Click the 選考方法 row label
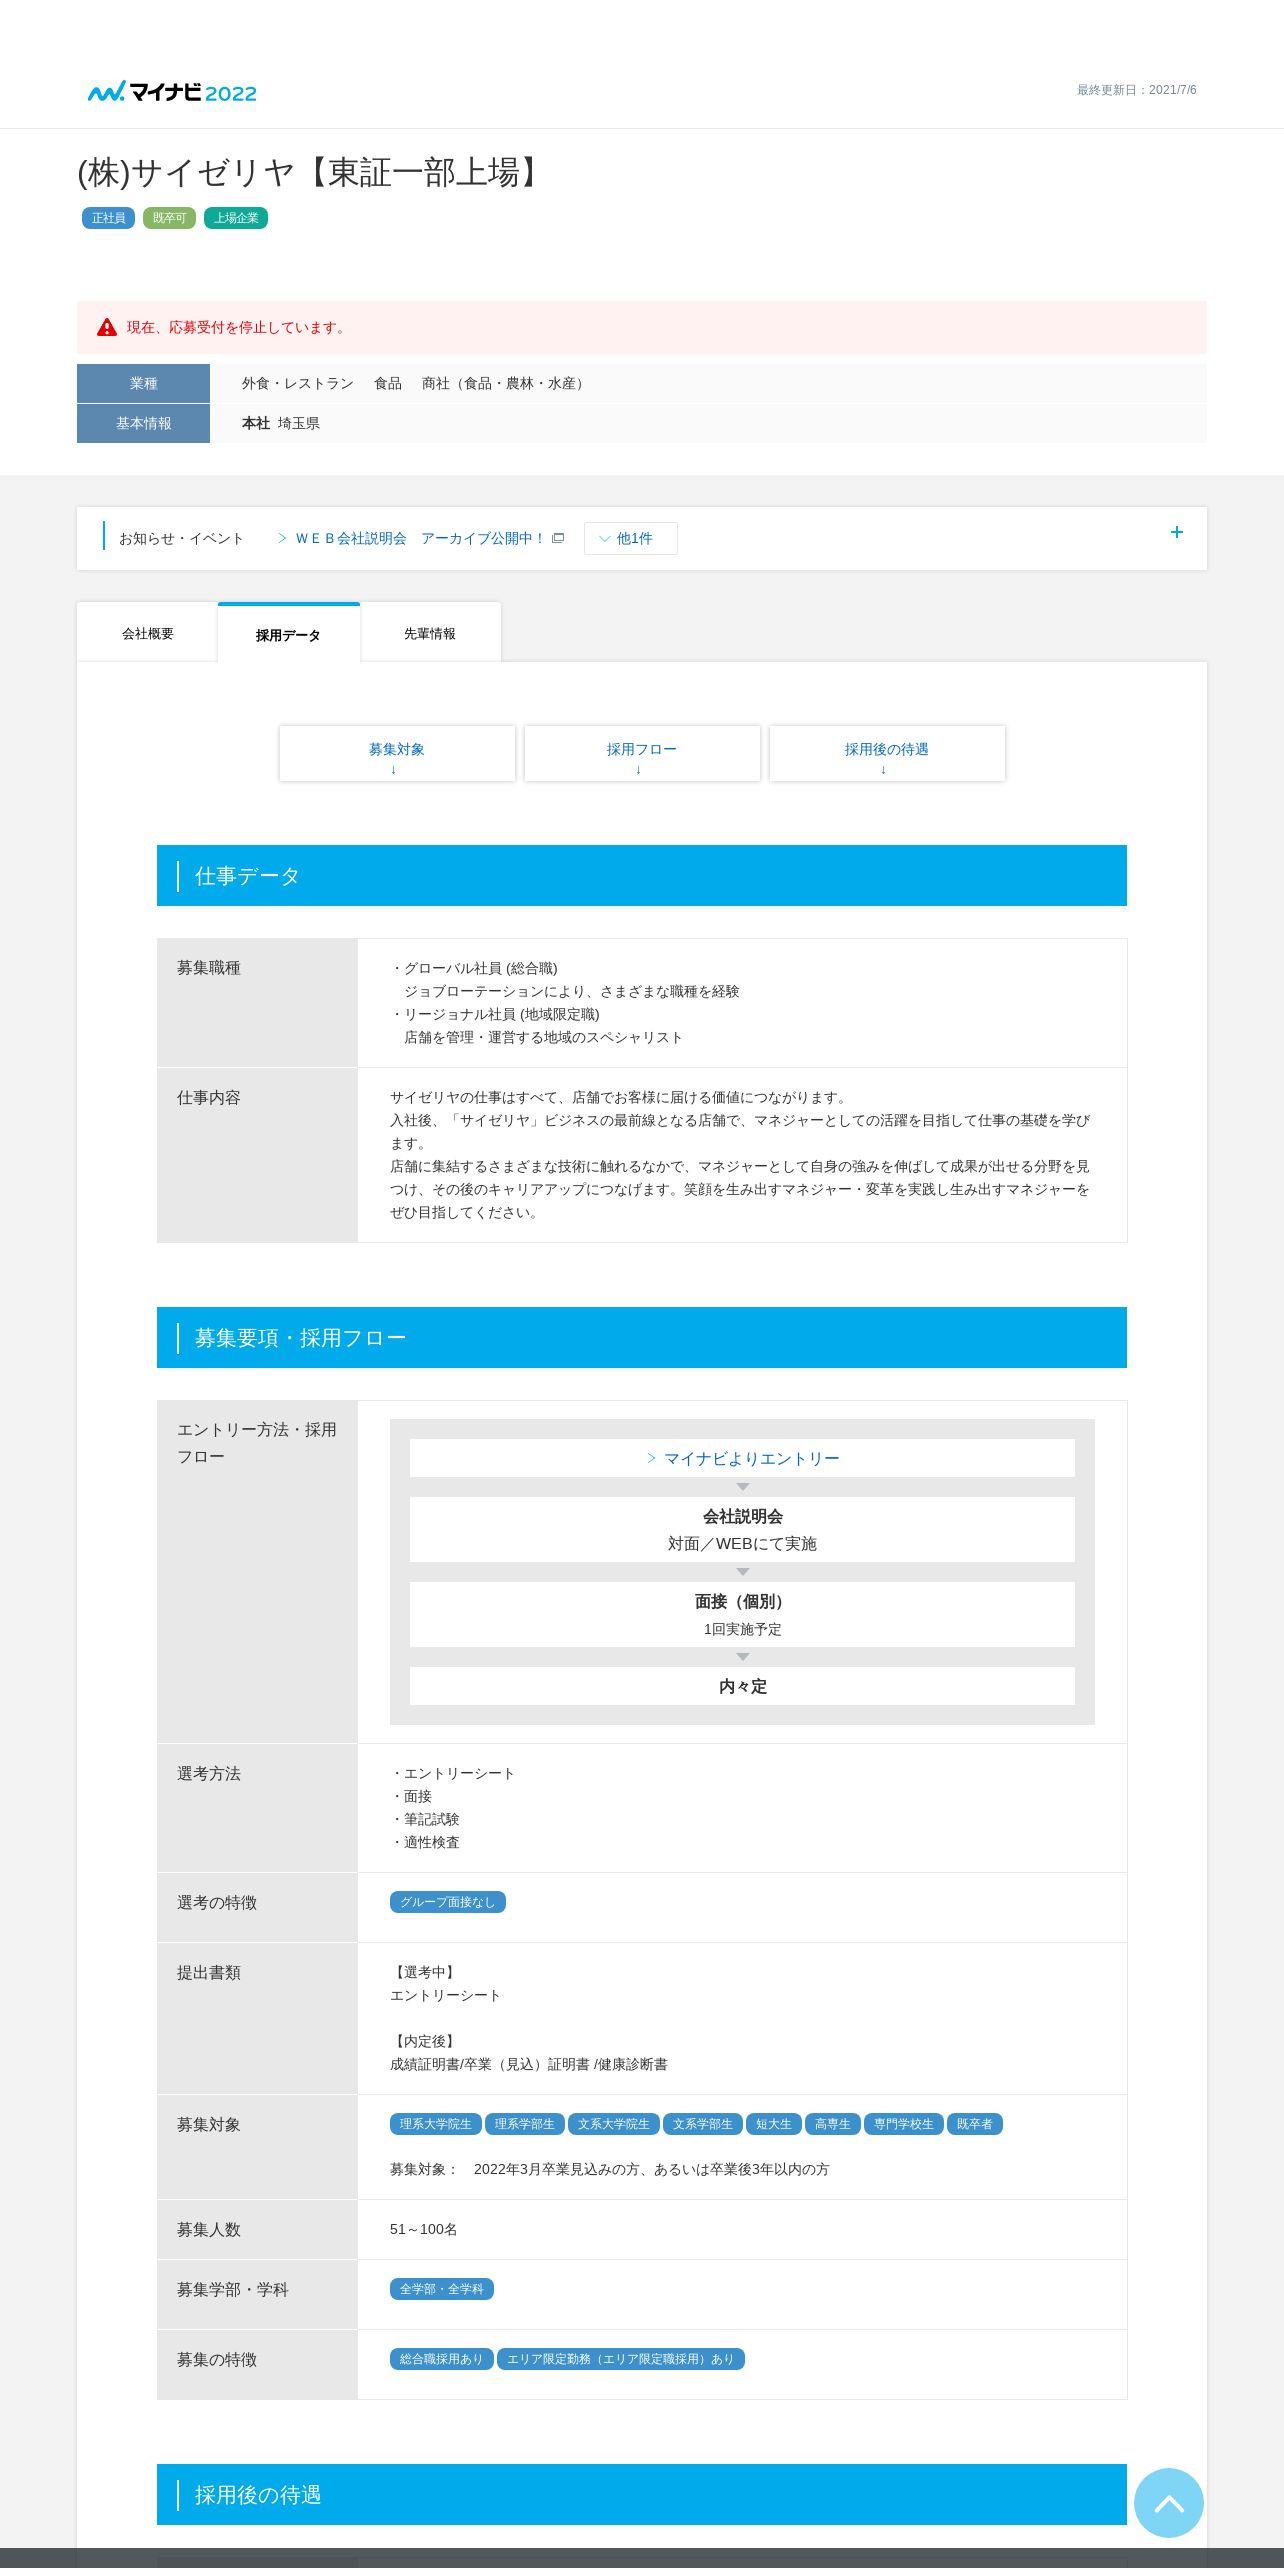Screen dimensions: 1284x2568 point(209,1773)
